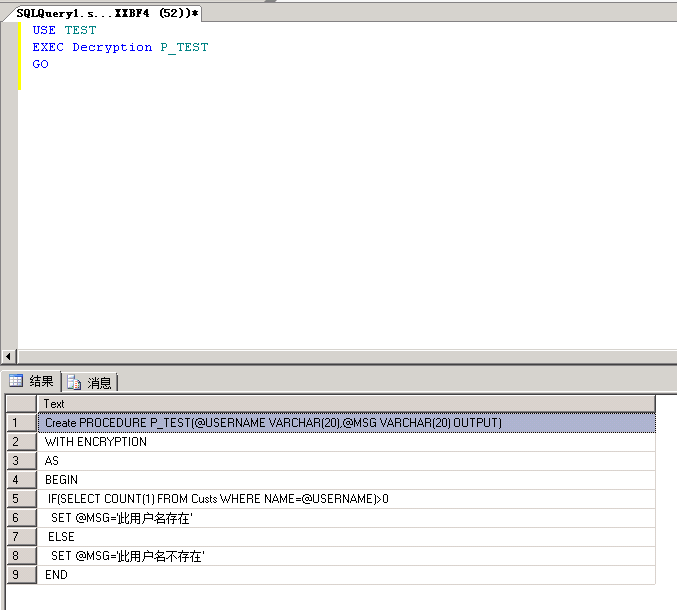677x610 pixels.
Task: Open the 结果 results tab
Action: click(32, 381)
